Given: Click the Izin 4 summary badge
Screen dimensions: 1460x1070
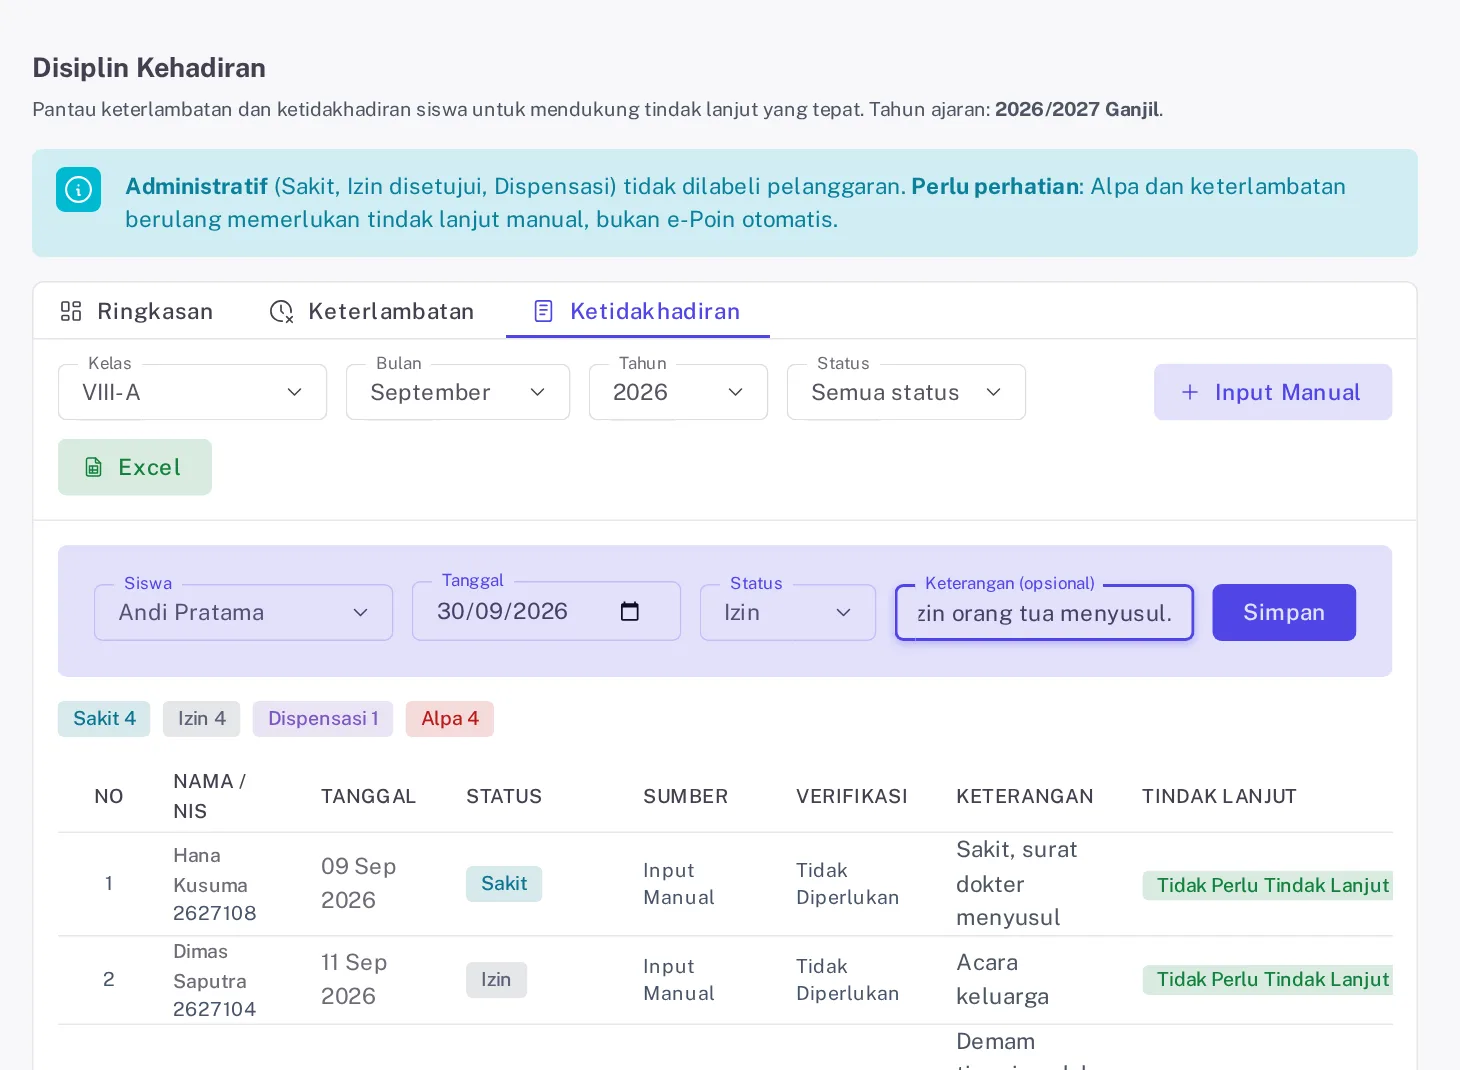Looking at the screenshot, I should (202, 719).
